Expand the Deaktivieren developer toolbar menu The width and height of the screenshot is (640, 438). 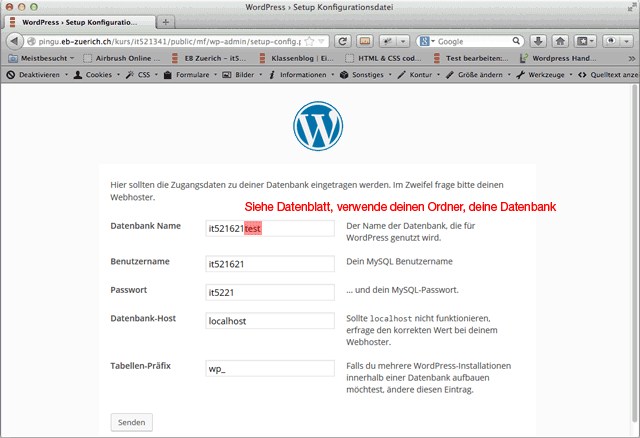tap(36, 75)
